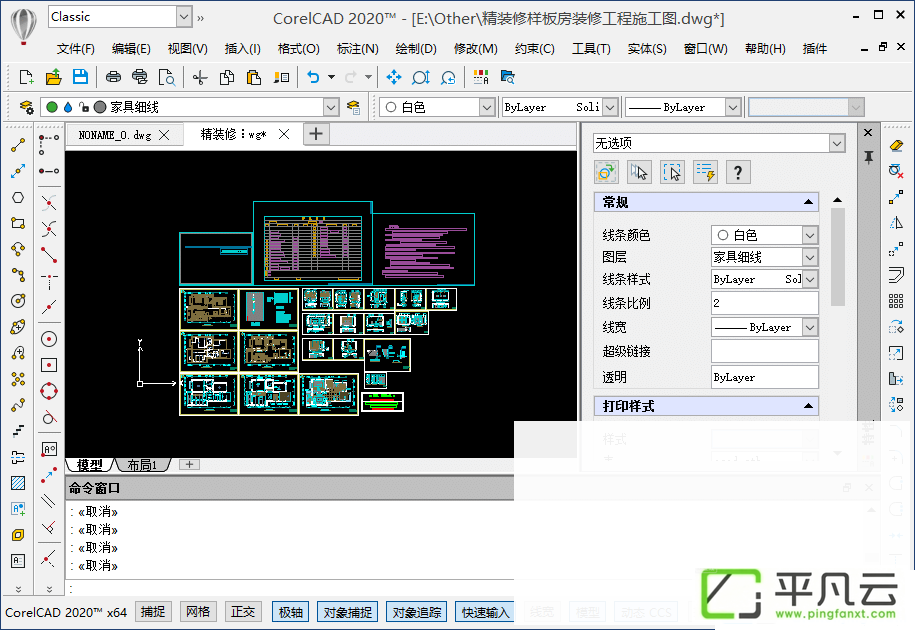Close the NONAME_0.dwg tab

[165, 135]
